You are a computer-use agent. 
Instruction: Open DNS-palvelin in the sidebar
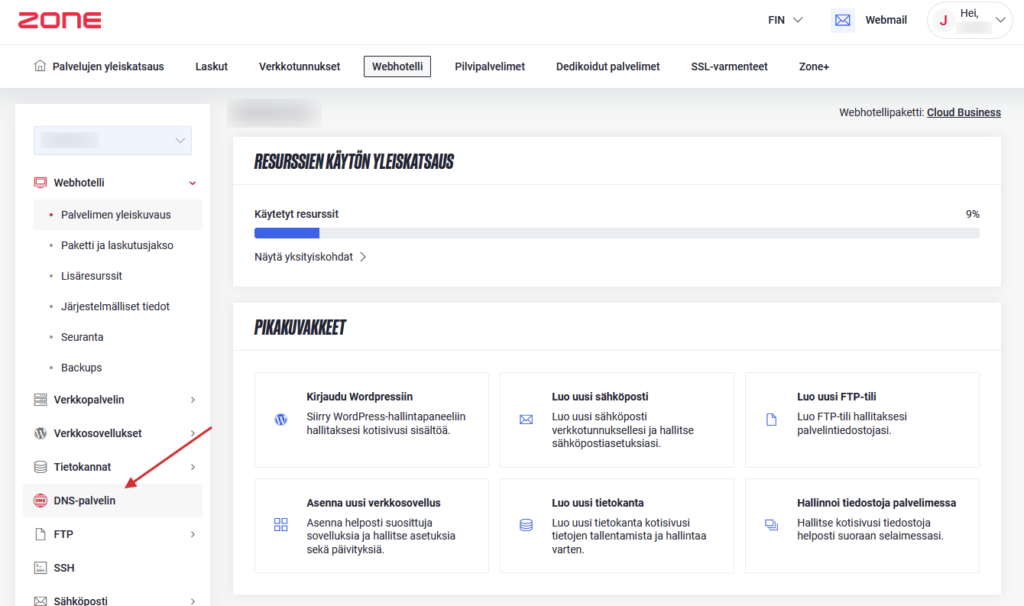[85, 500]
